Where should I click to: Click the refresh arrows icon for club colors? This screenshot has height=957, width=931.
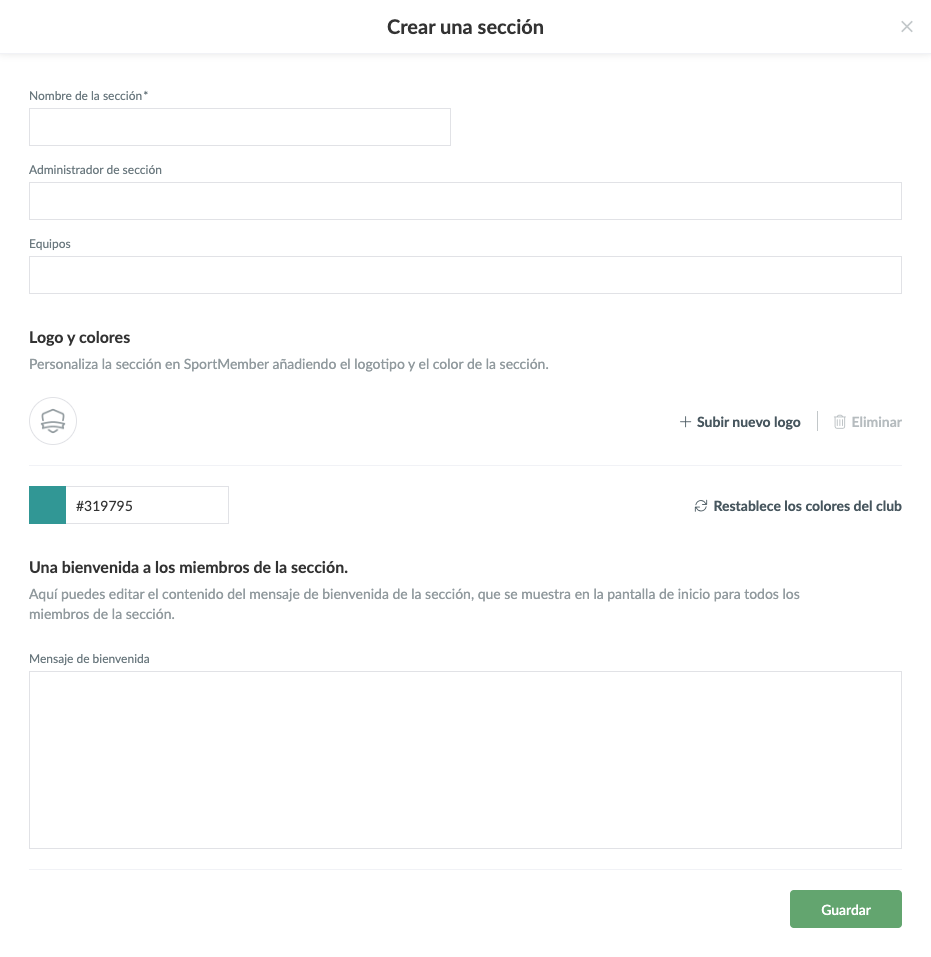point(701,506)
